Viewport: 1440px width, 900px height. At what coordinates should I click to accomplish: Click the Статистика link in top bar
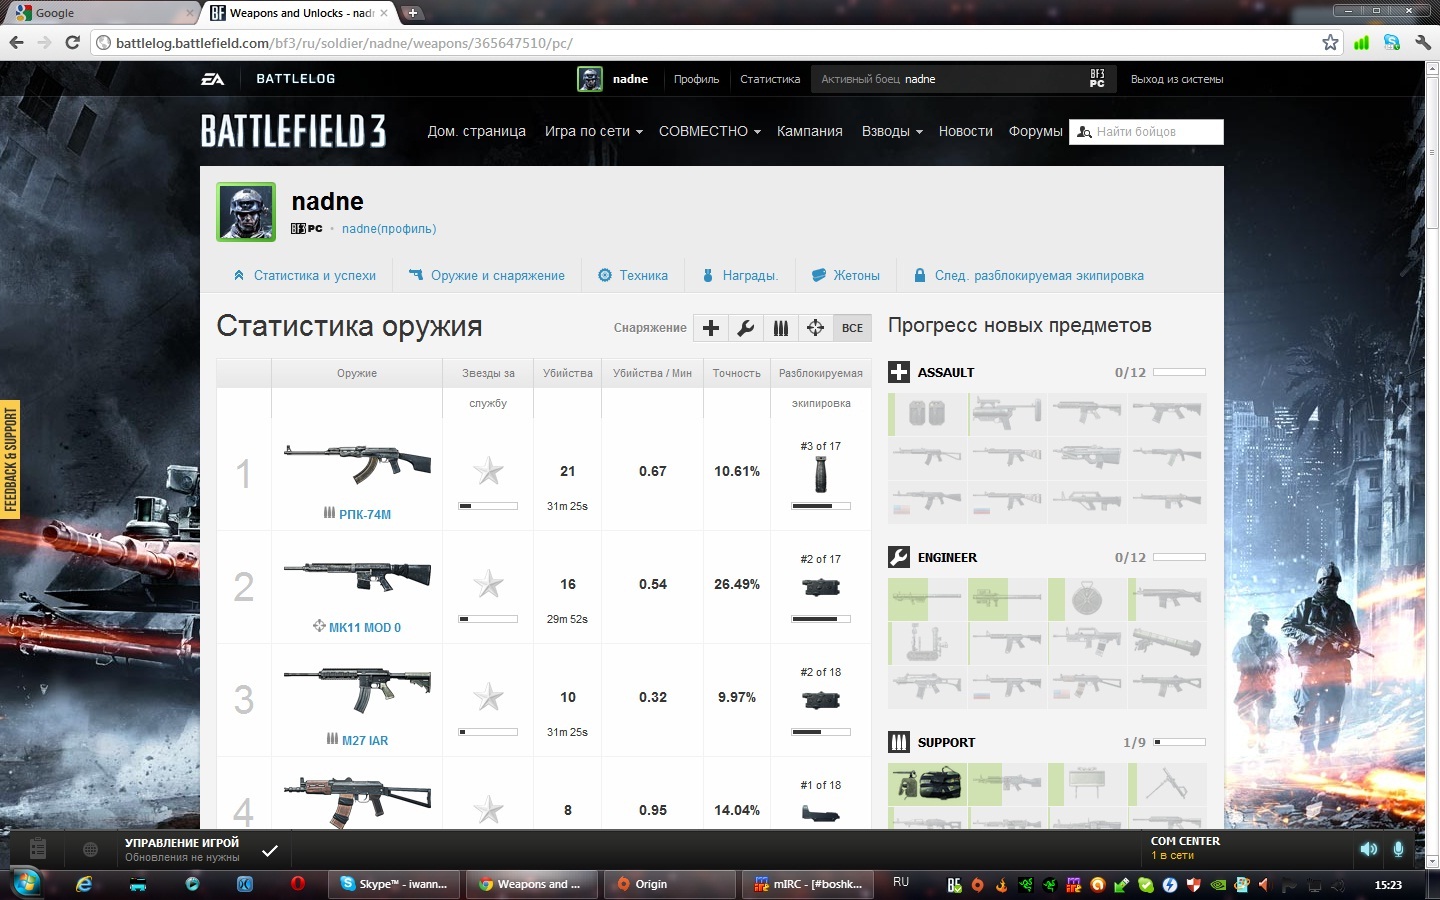tap(770, 79)
